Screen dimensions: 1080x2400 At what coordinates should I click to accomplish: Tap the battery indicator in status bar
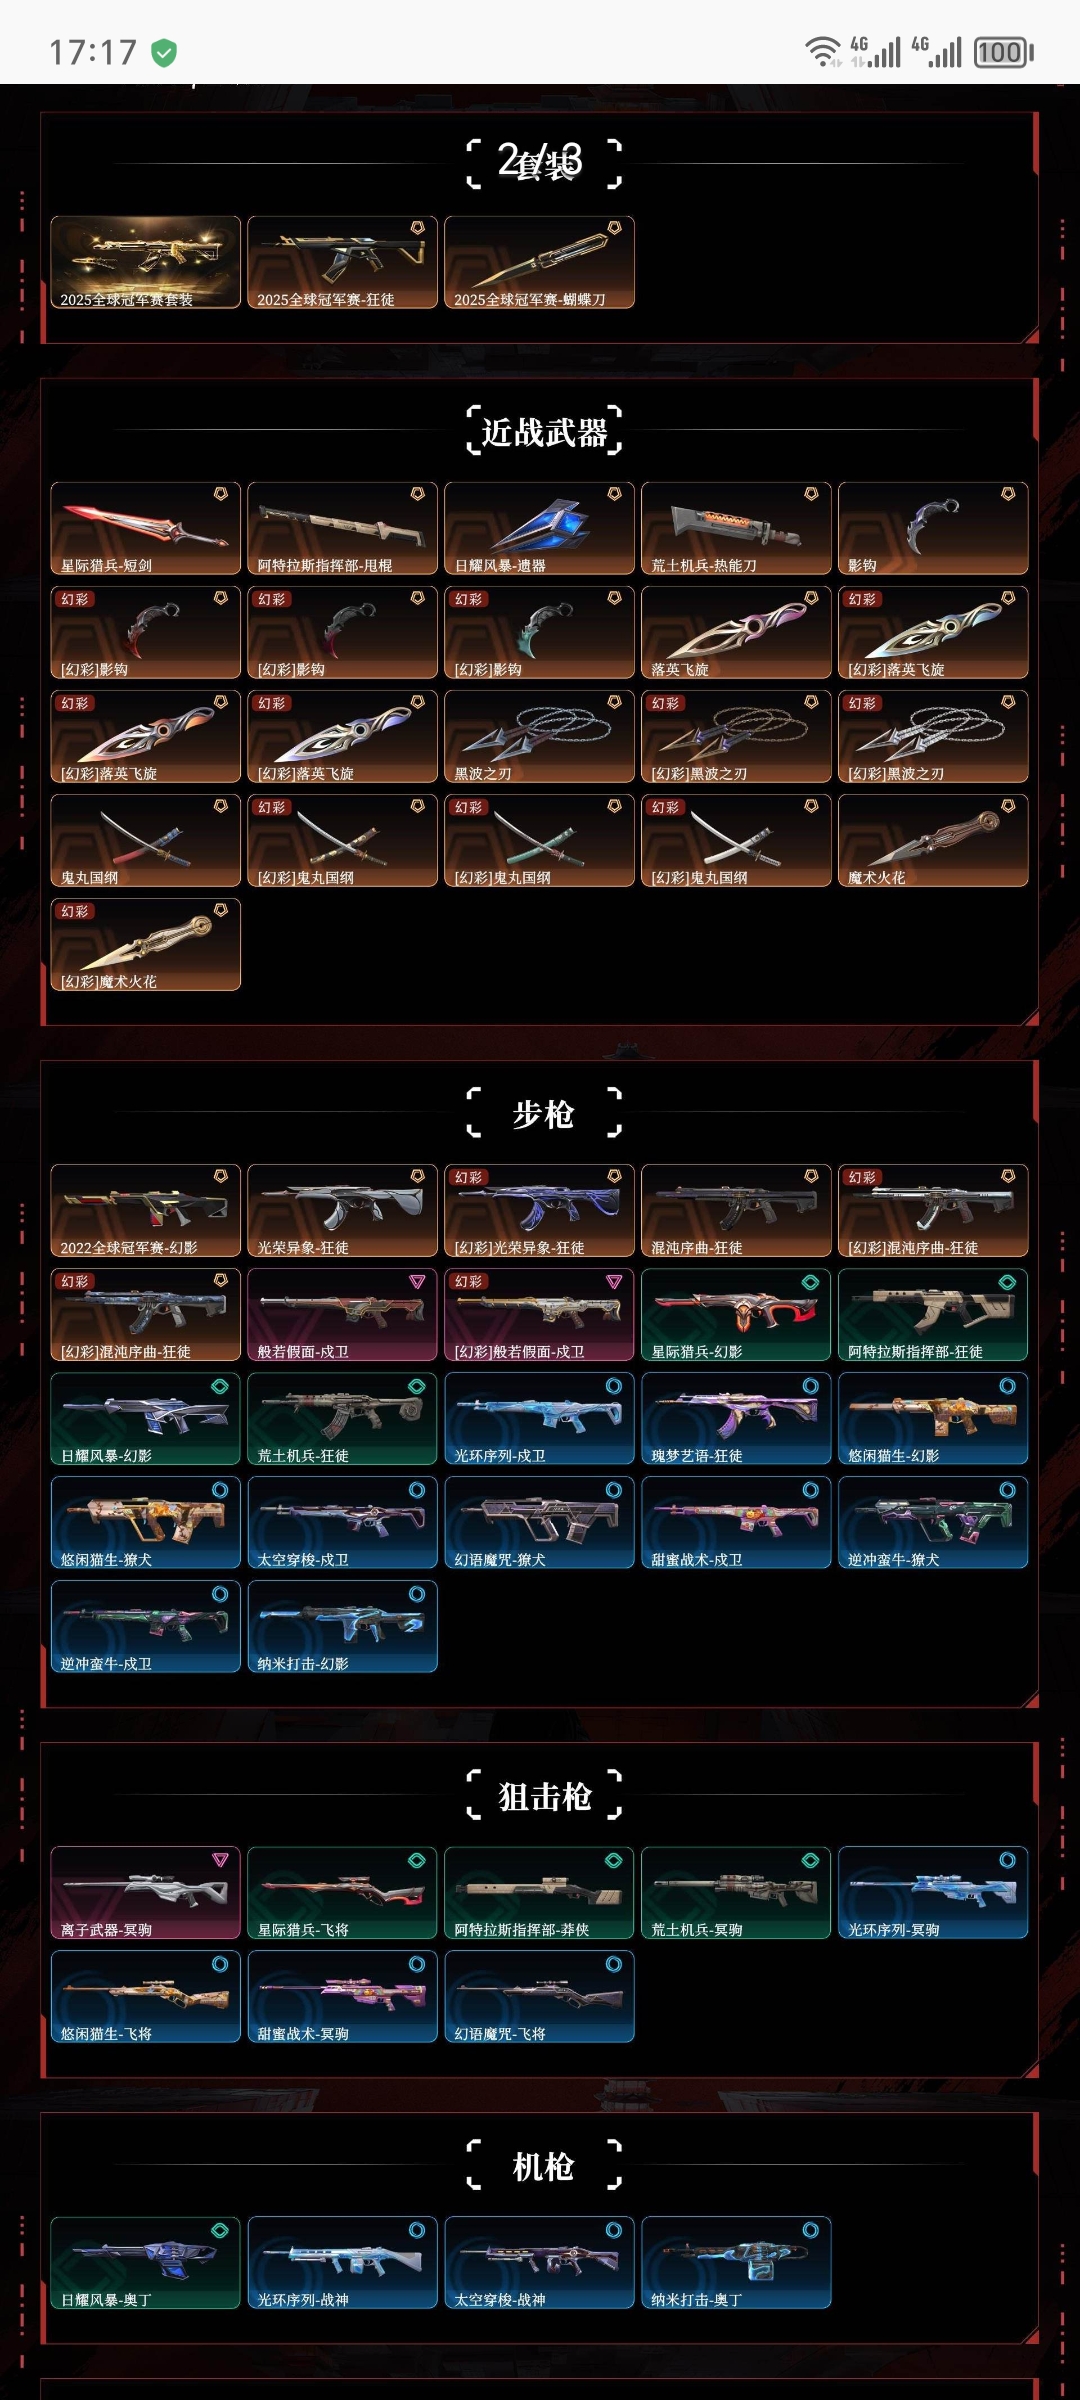1004,52
